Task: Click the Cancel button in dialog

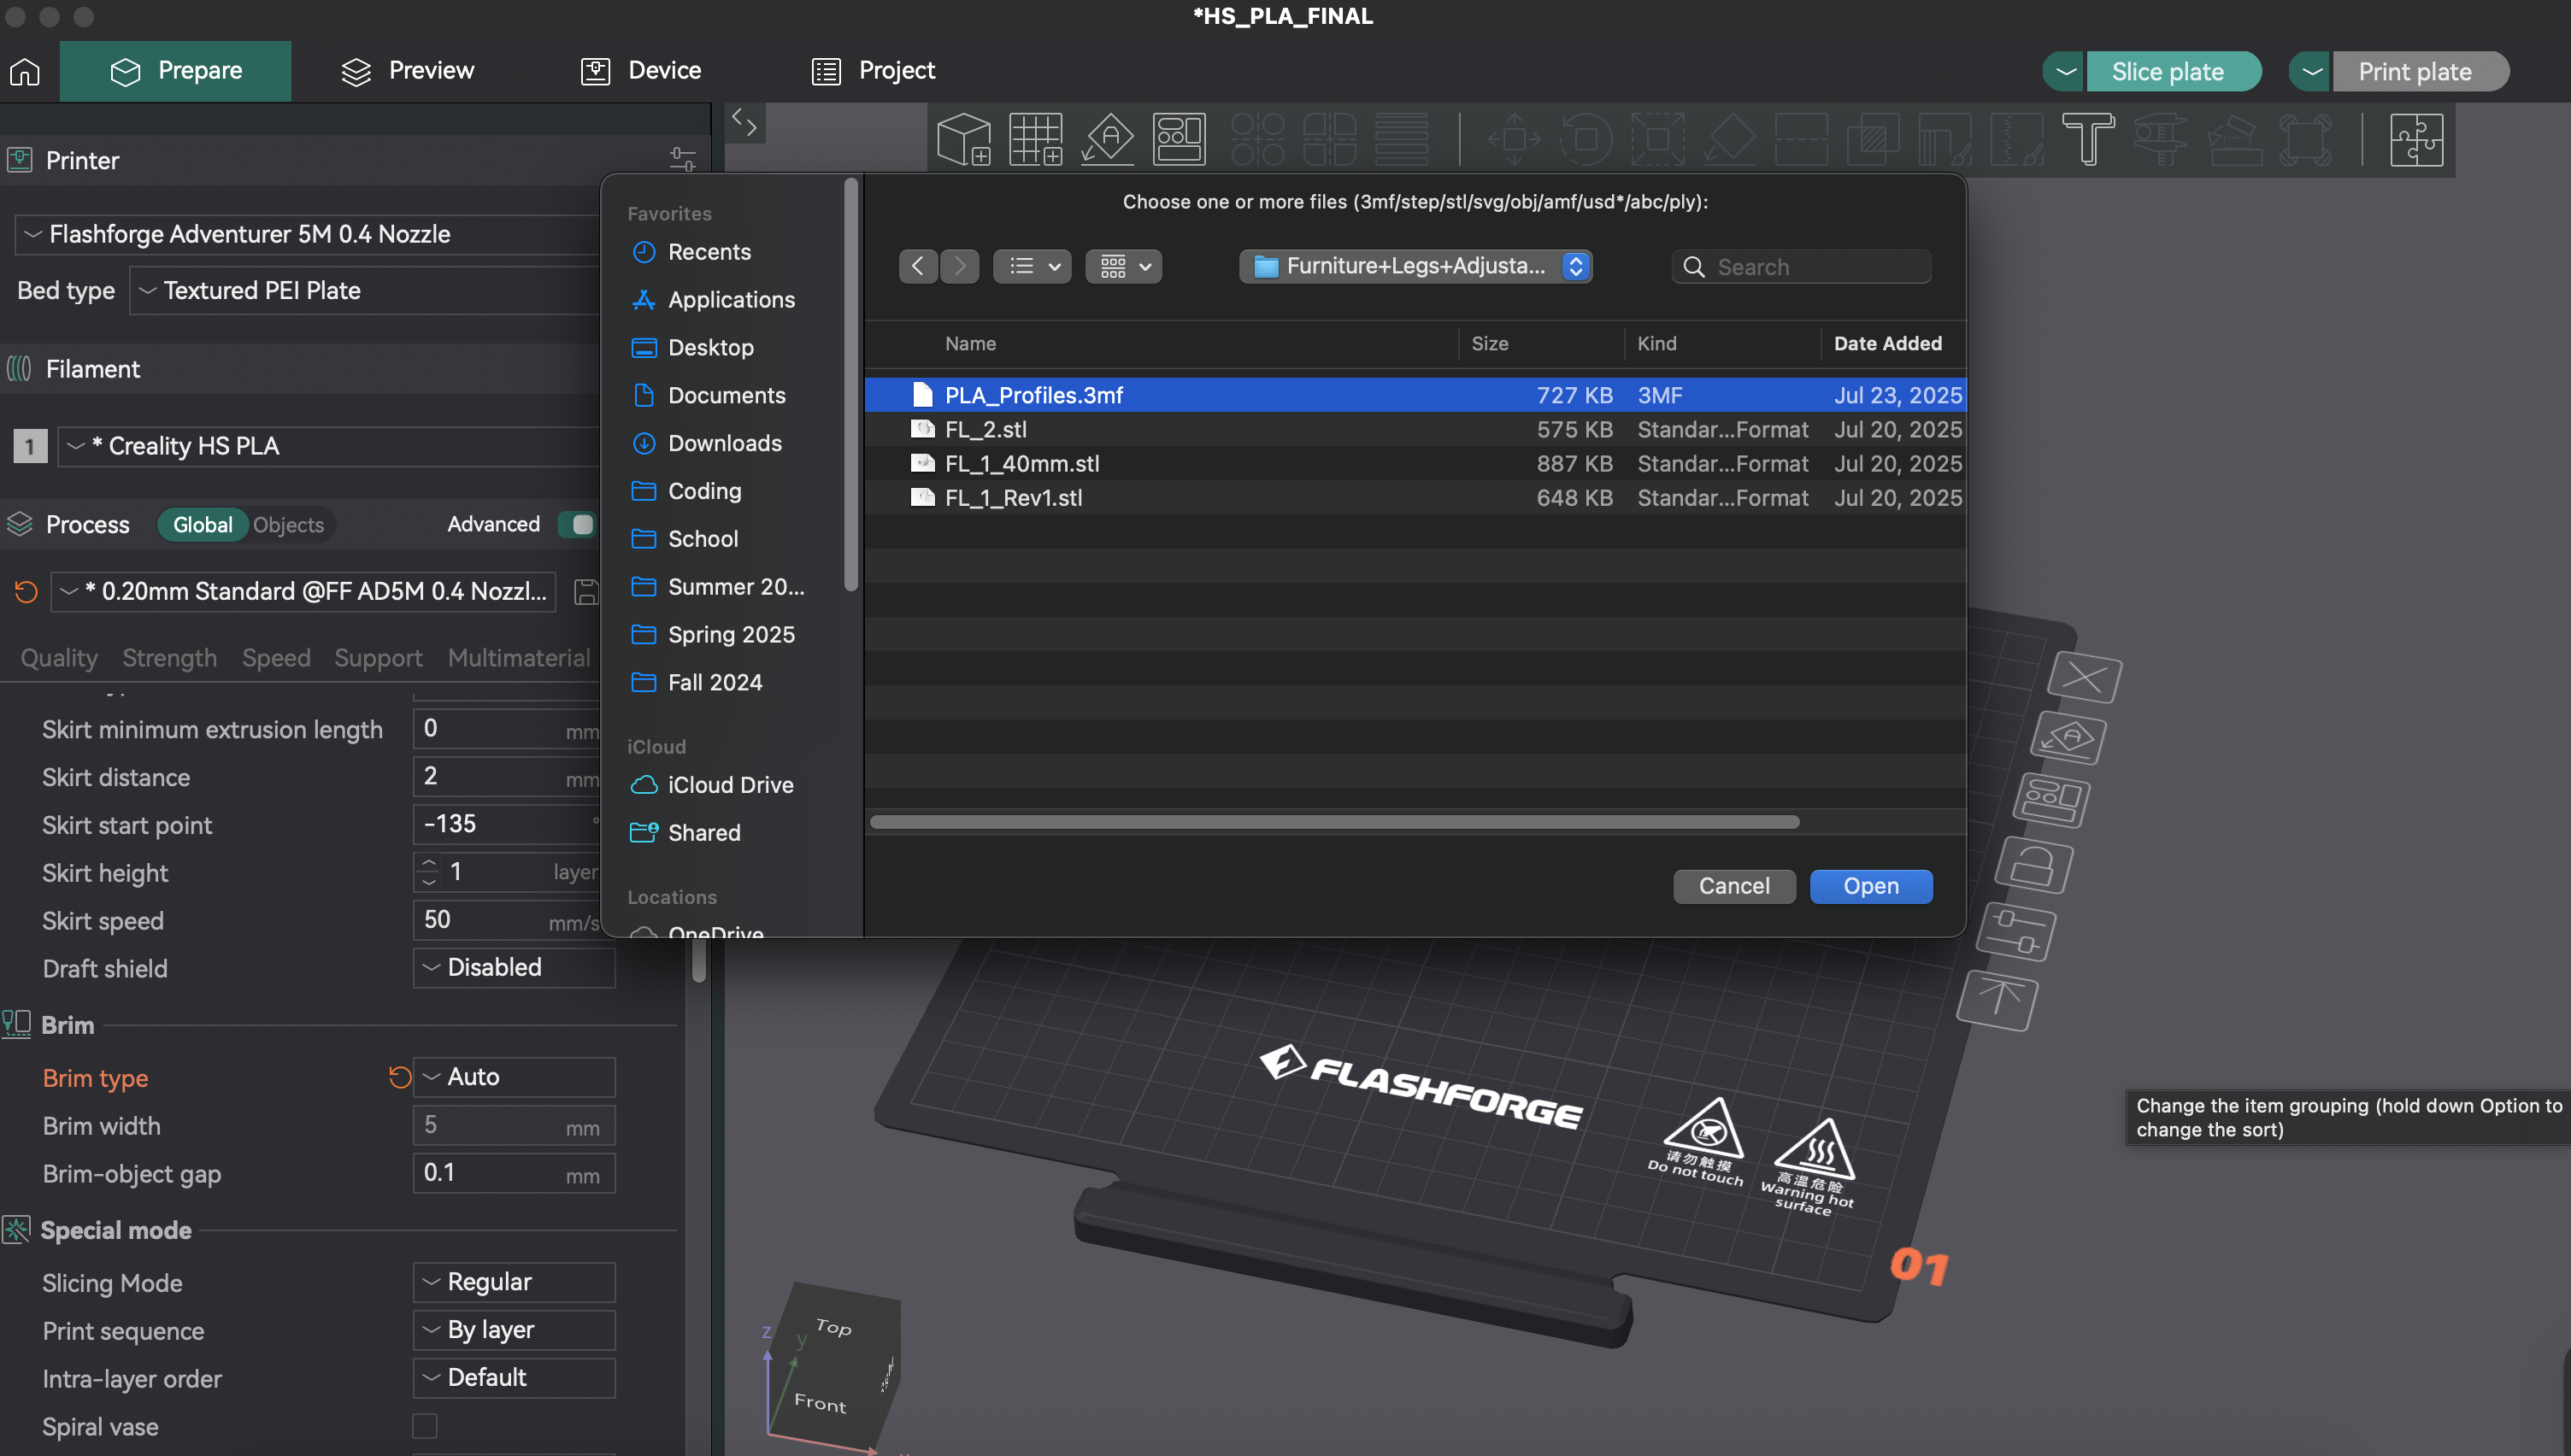Action: [1734, 886]
